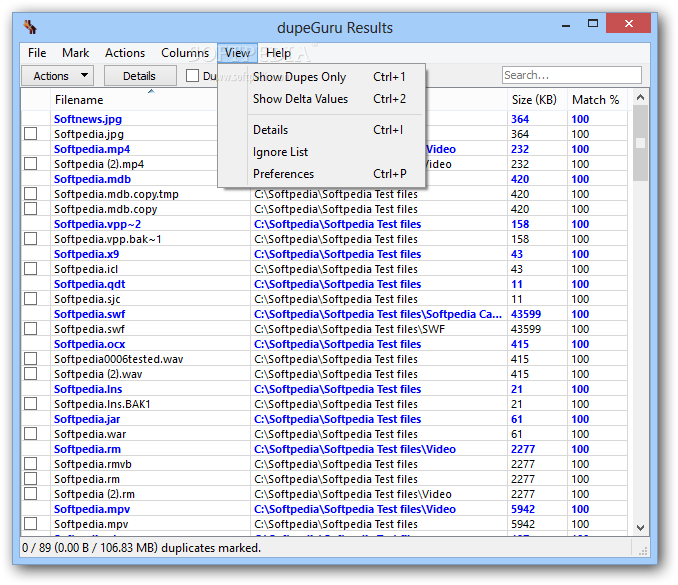Mark the Softpedia.rmvb checkbox
This screenshot has width=678, height=585.
[31, 464]
